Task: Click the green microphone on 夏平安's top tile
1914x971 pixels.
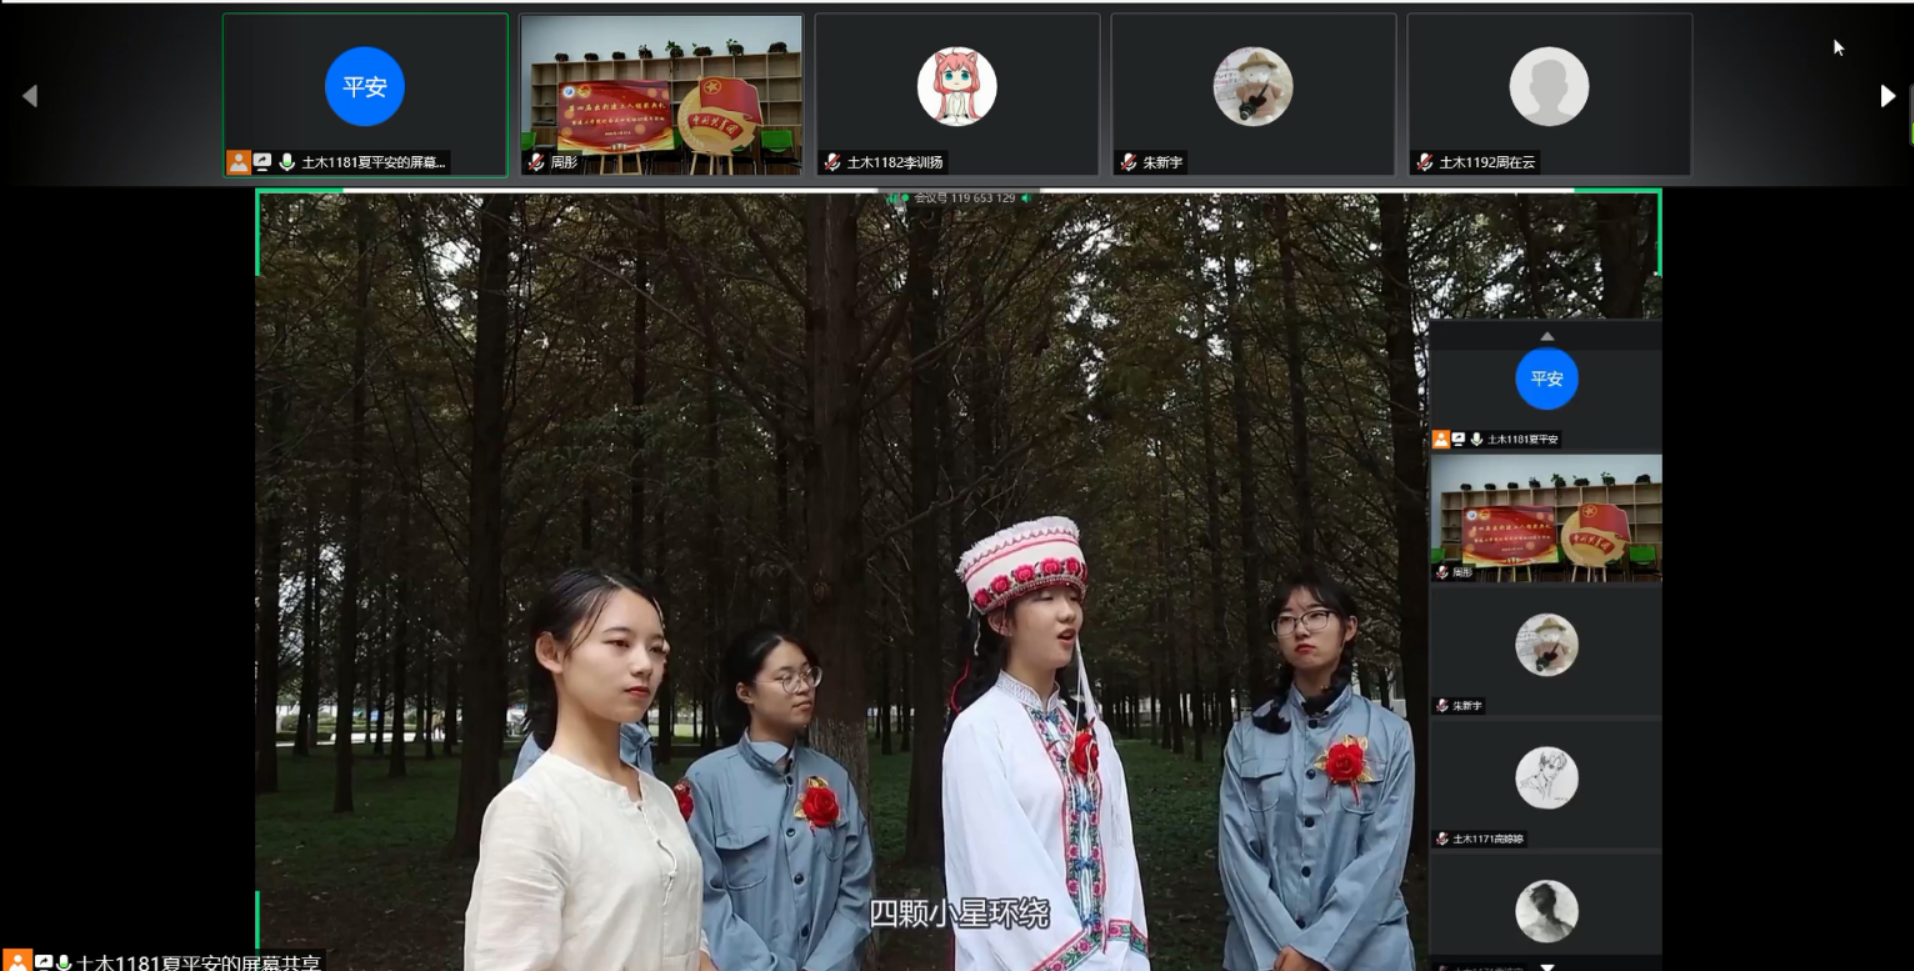Action: [286, 162]
